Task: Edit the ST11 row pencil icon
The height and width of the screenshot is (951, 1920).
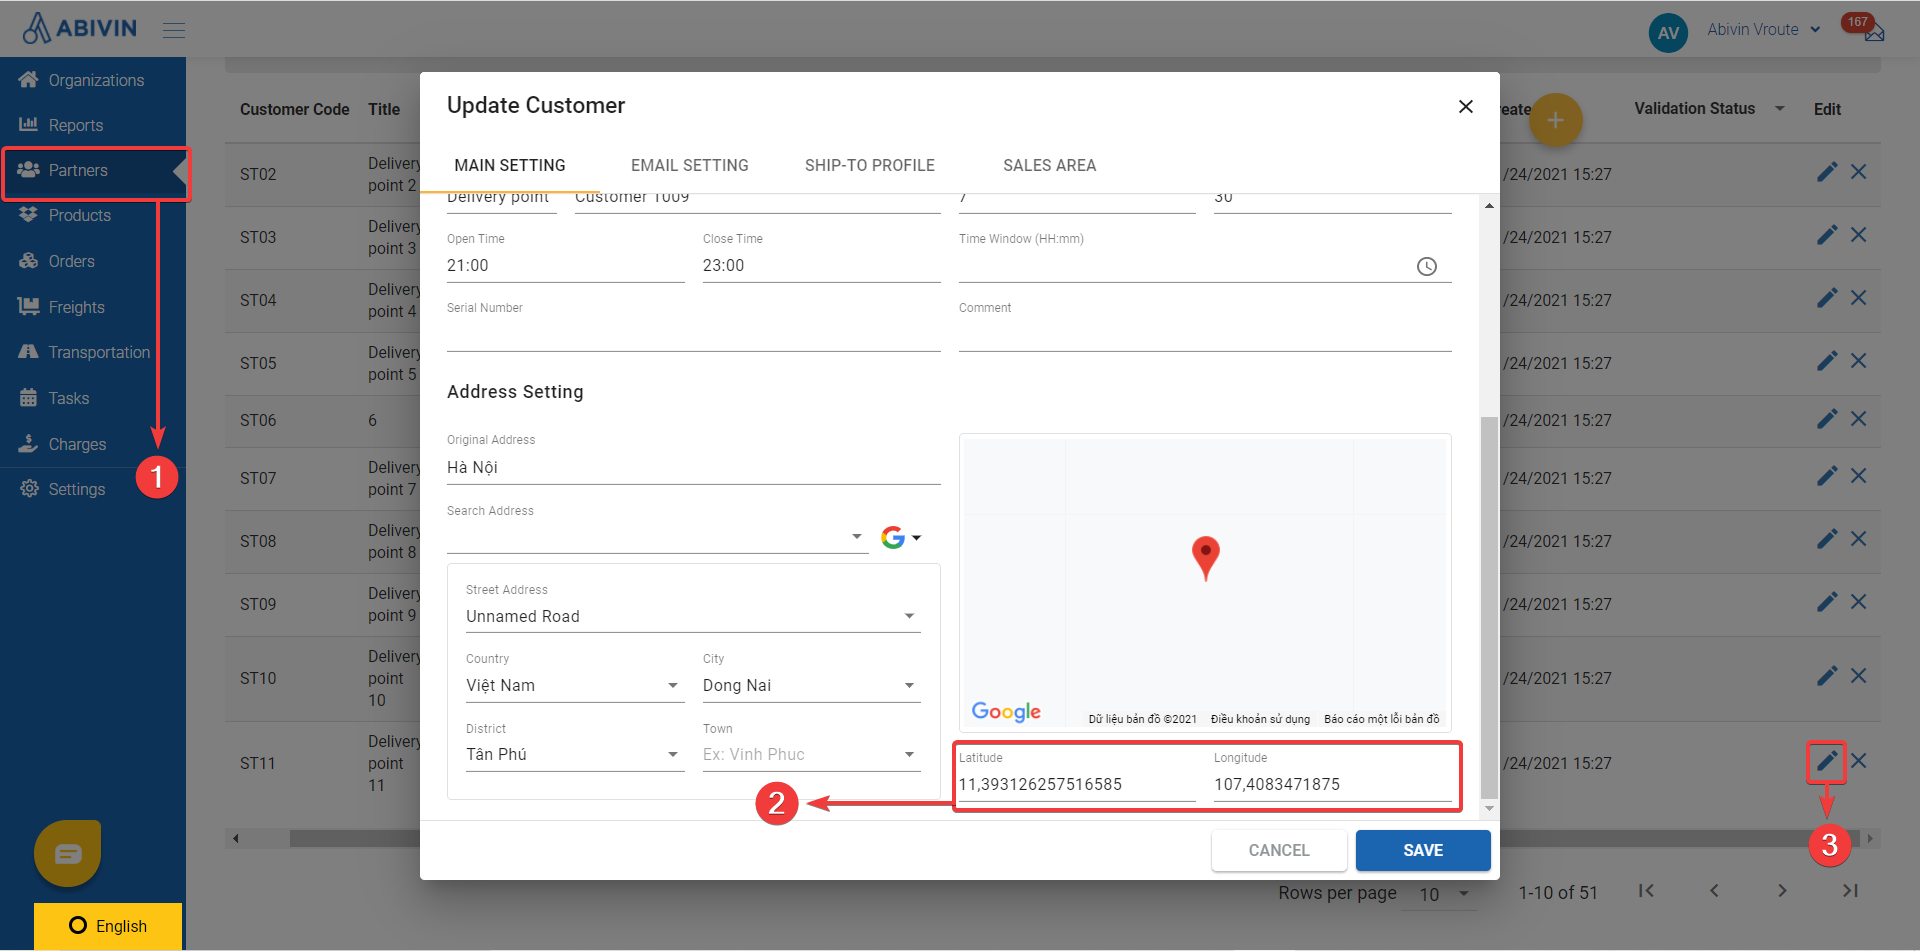Action: click(1827, 761)
